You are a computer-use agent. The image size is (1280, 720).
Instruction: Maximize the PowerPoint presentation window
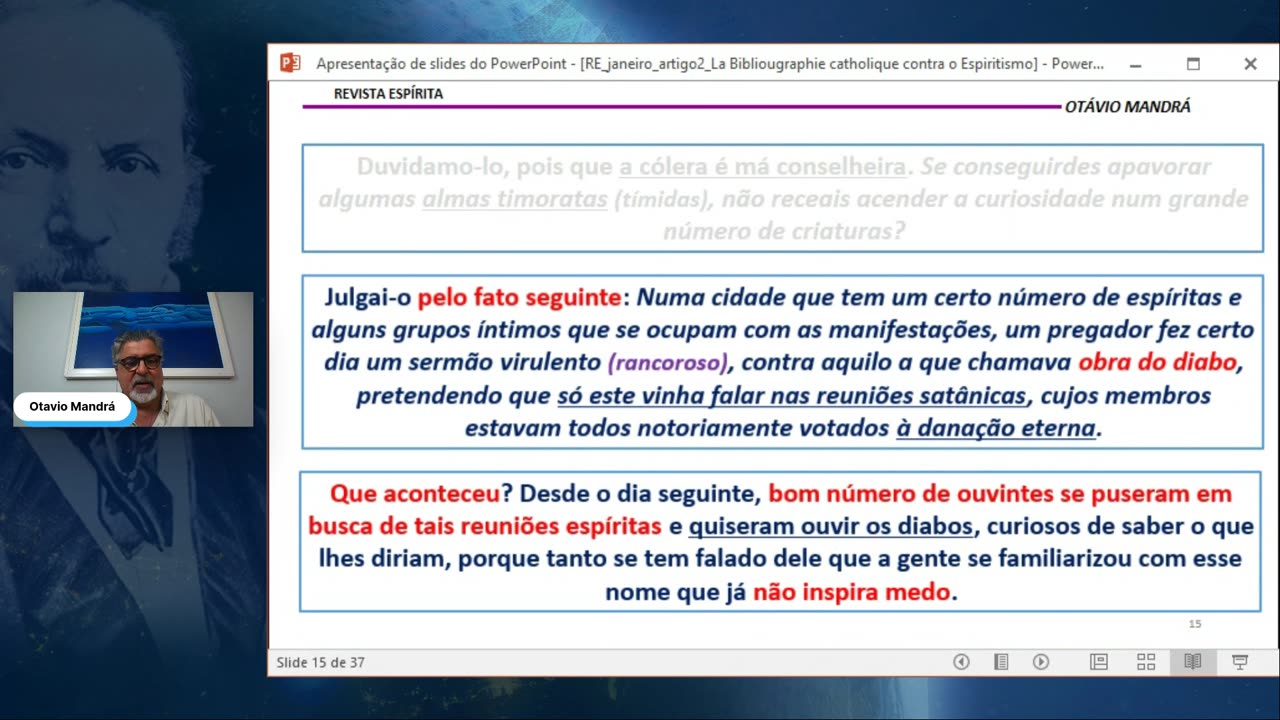point(1193,64)
